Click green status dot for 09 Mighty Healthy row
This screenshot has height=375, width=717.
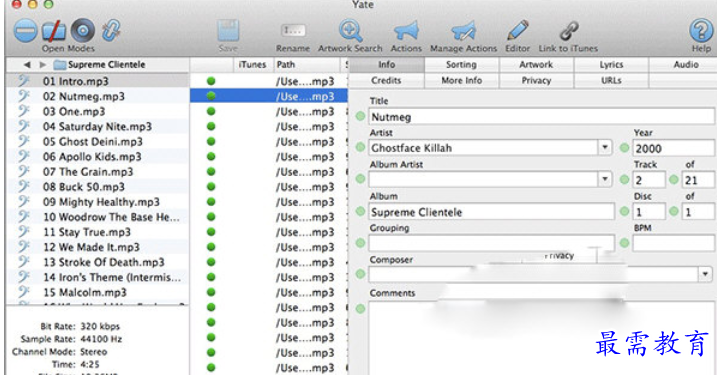point(211,202)
